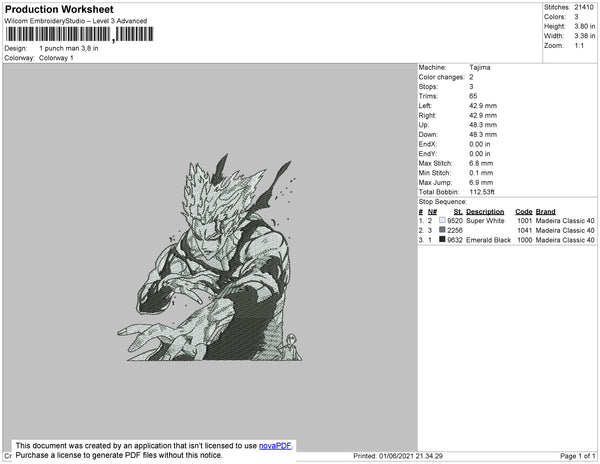Select the embroidery design preview image
Image resolution: width=600 pixels, height=464 pixels.
point(209,257)
